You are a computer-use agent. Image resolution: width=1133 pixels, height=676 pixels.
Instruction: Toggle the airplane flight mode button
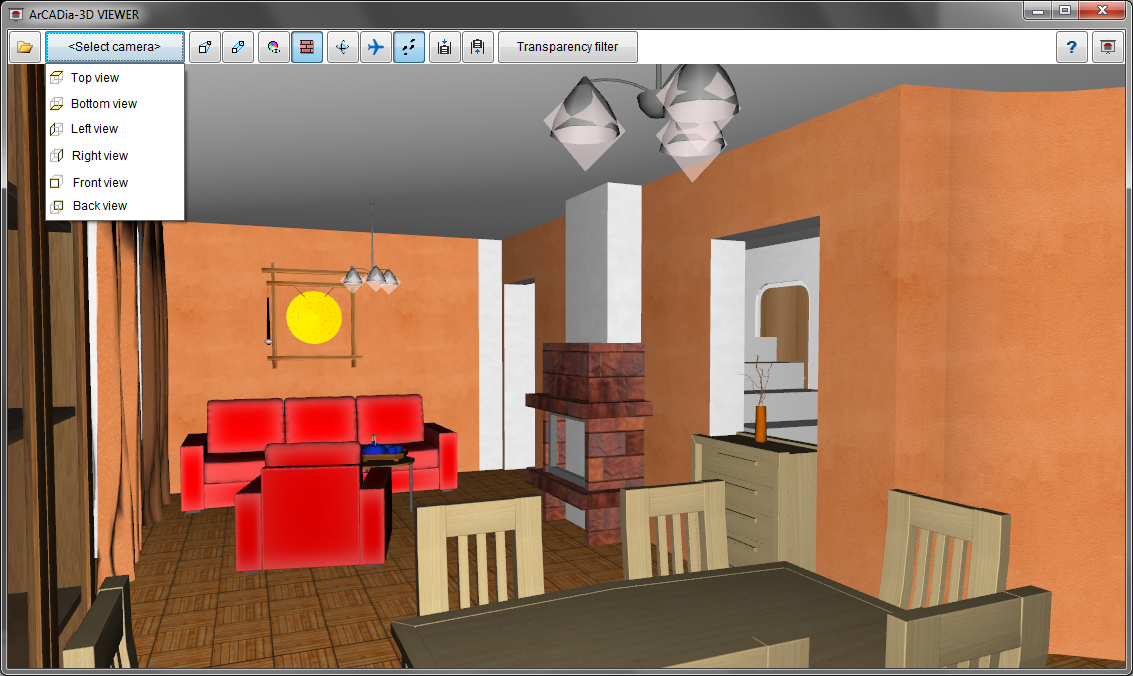coord(376,47)
